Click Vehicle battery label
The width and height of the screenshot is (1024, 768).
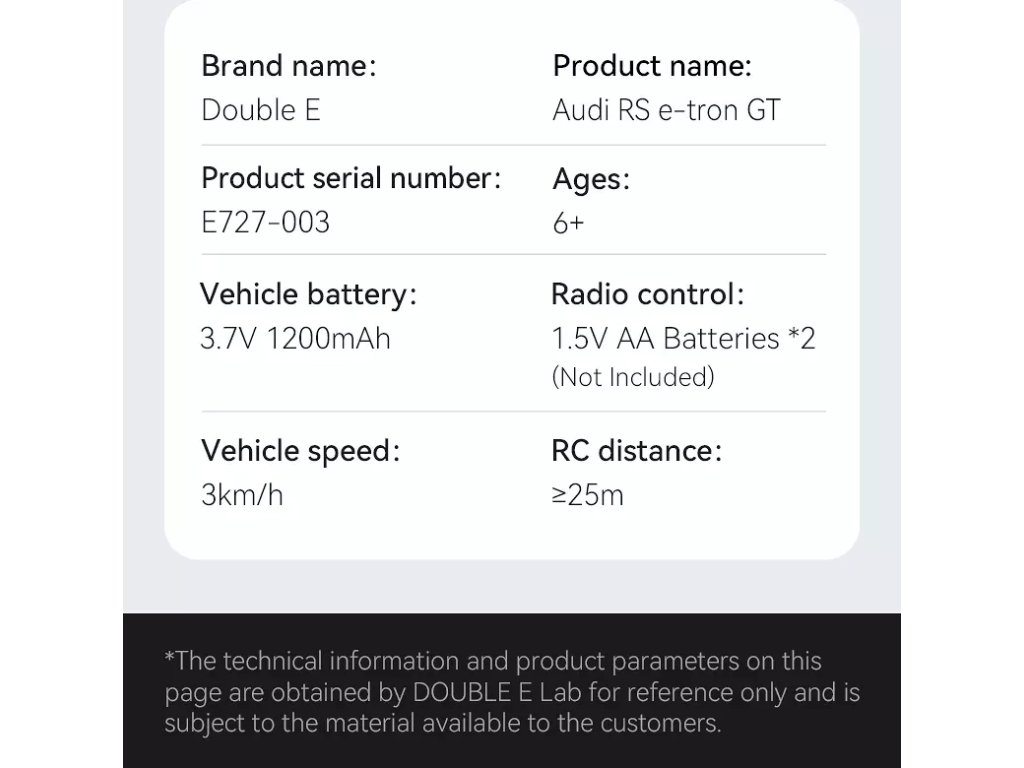(x=308, y=295)
